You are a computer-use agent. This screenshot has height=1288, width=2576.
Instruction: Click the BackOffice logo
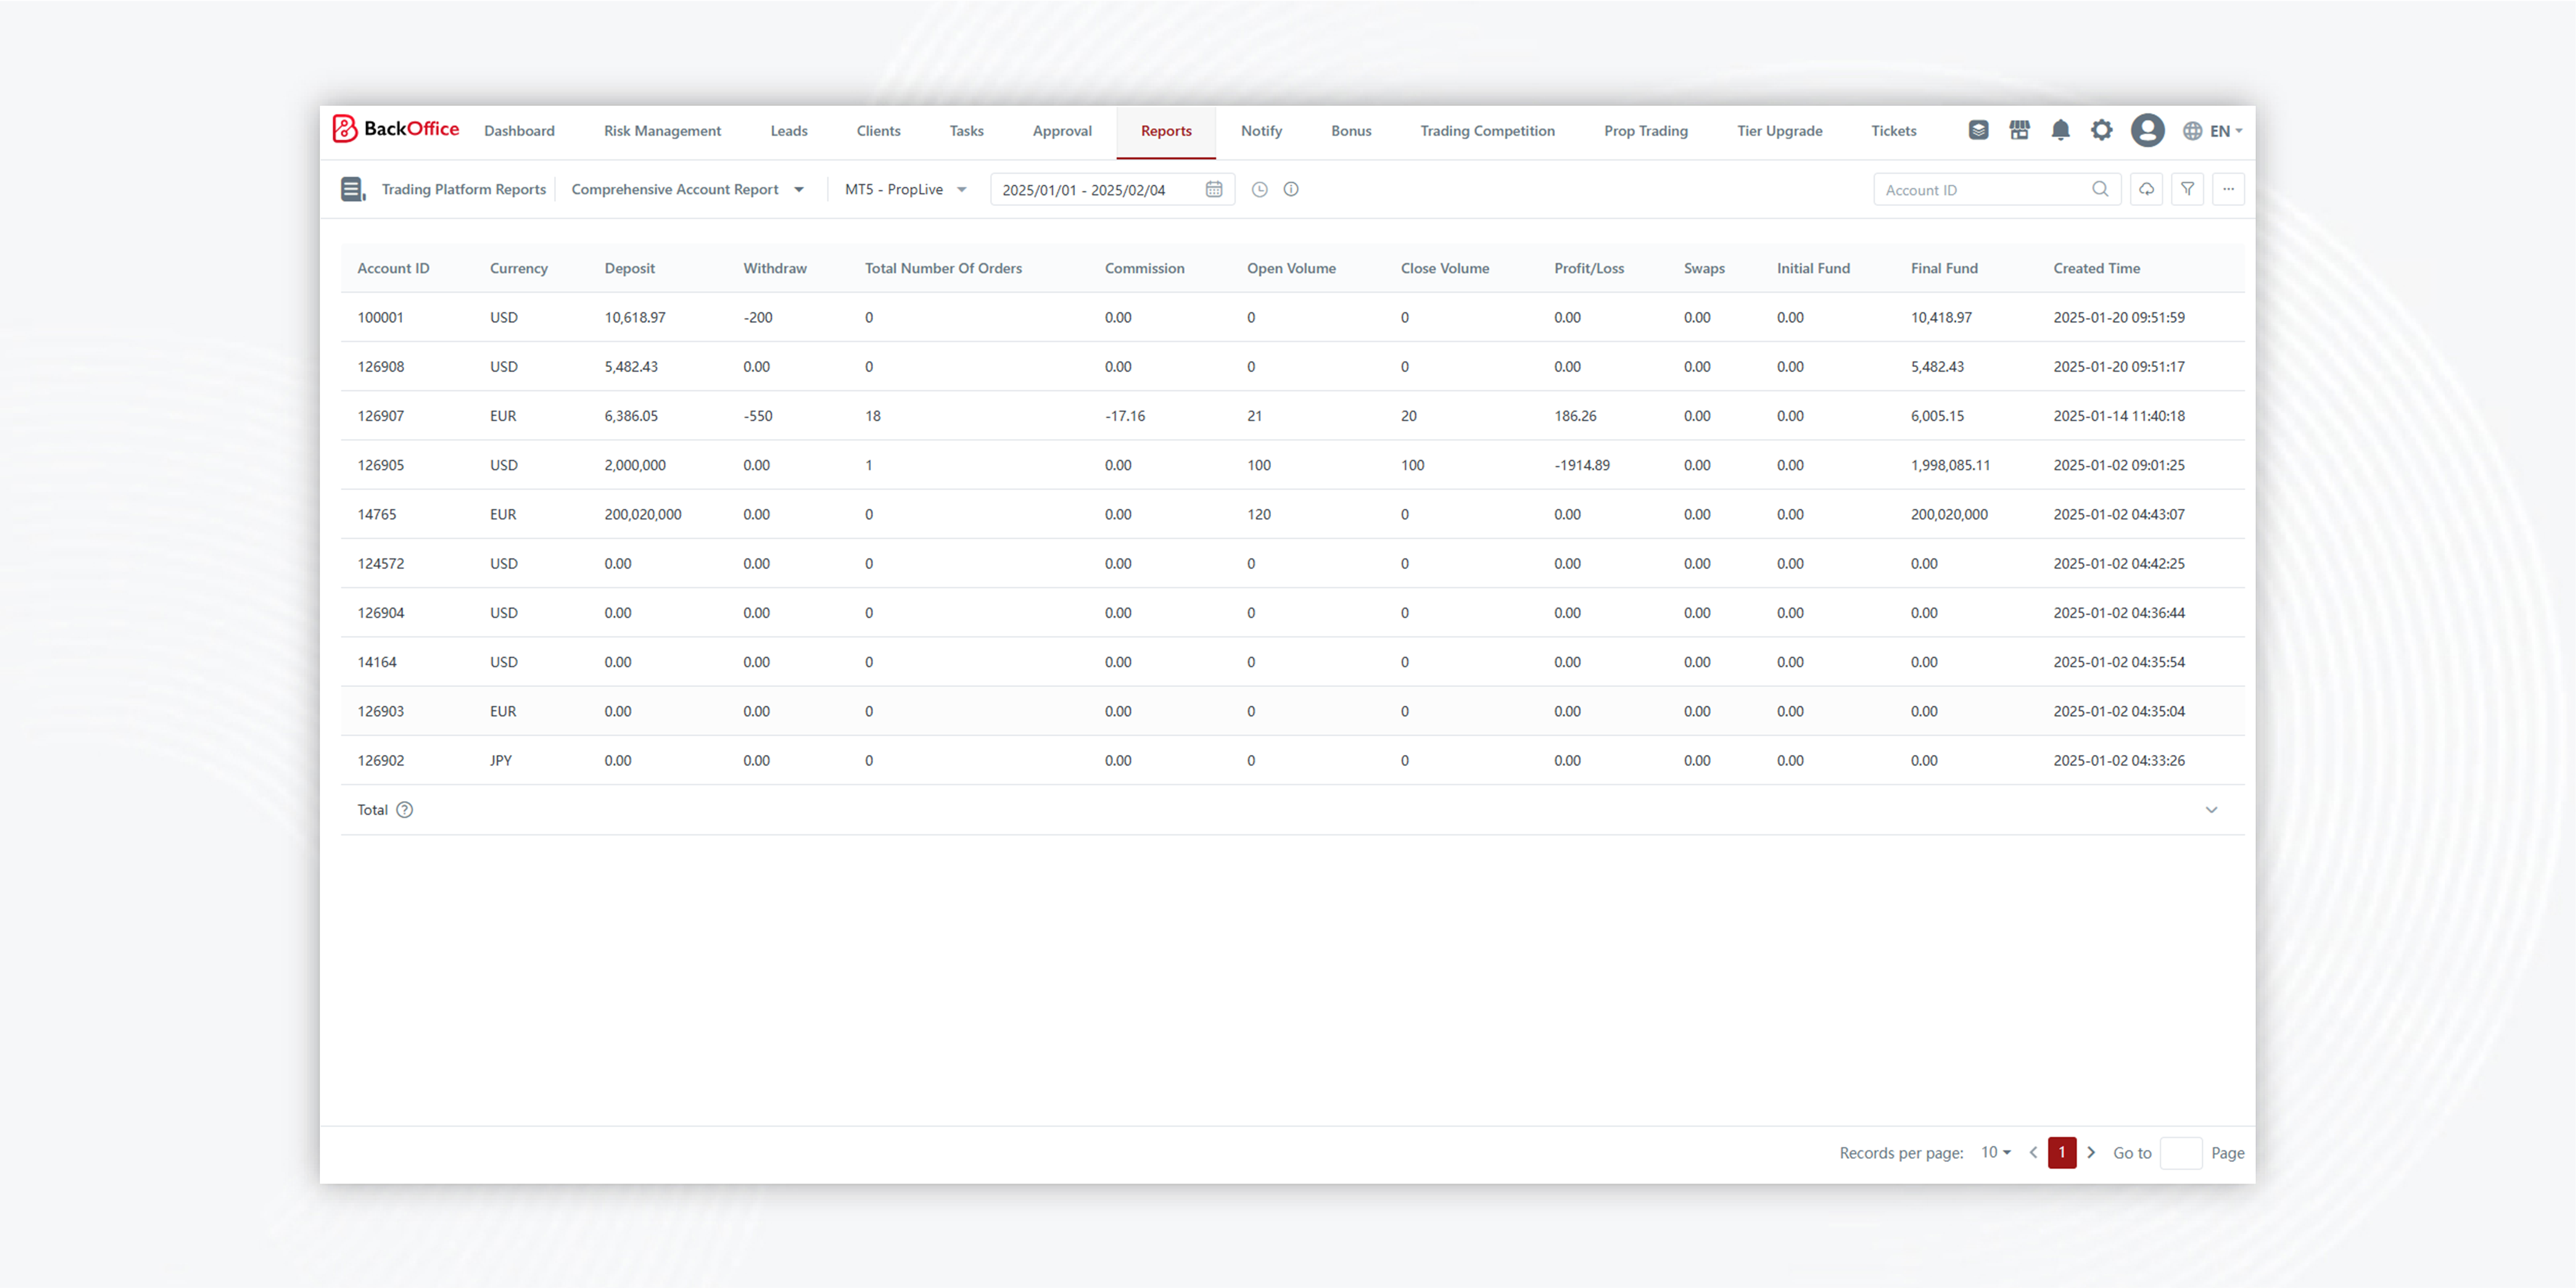[396, 129]
